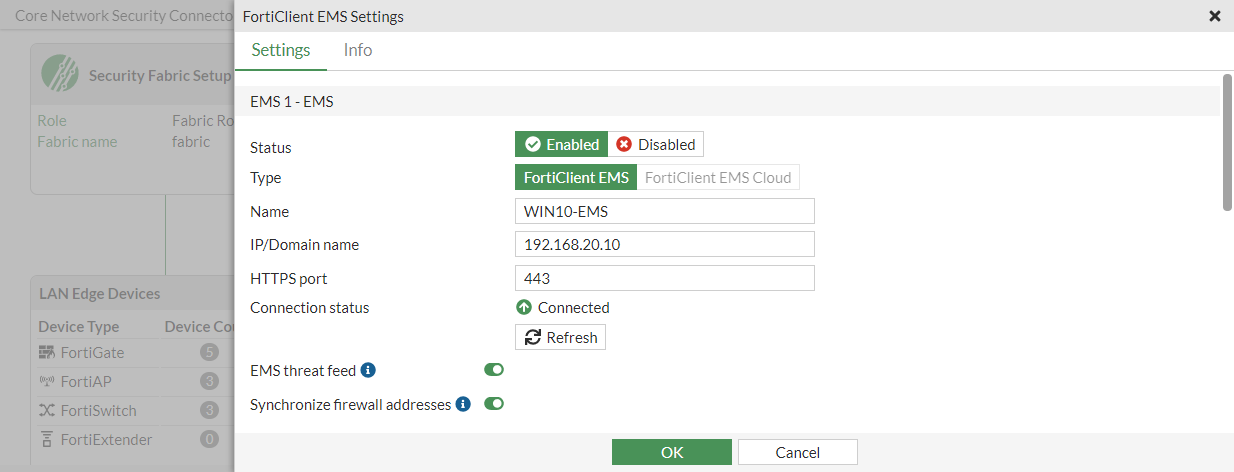This screenshot has width=1234, height=472.
Task: Click the FortiGate device icon
Action: tap(47, 353)
